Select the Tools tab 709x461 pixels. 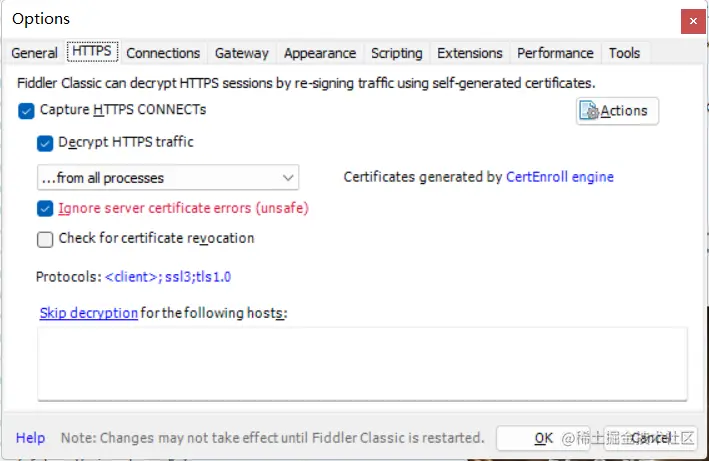pyautogui.click(x=624, y=53)
